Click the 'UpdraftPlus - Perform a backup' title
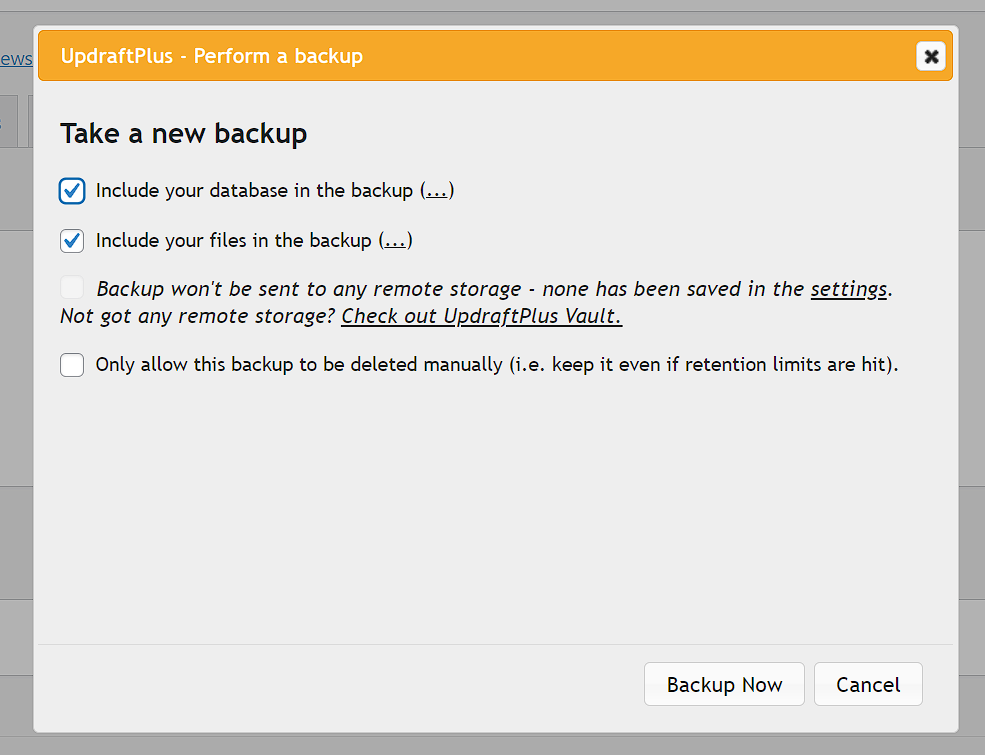 (212, 57)
